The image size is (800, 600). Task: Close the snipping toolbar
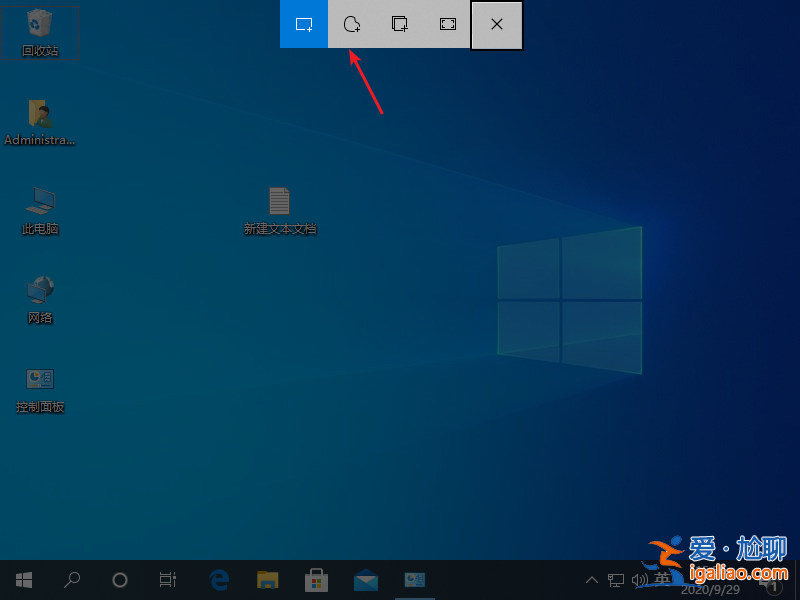tap(496, 25)
